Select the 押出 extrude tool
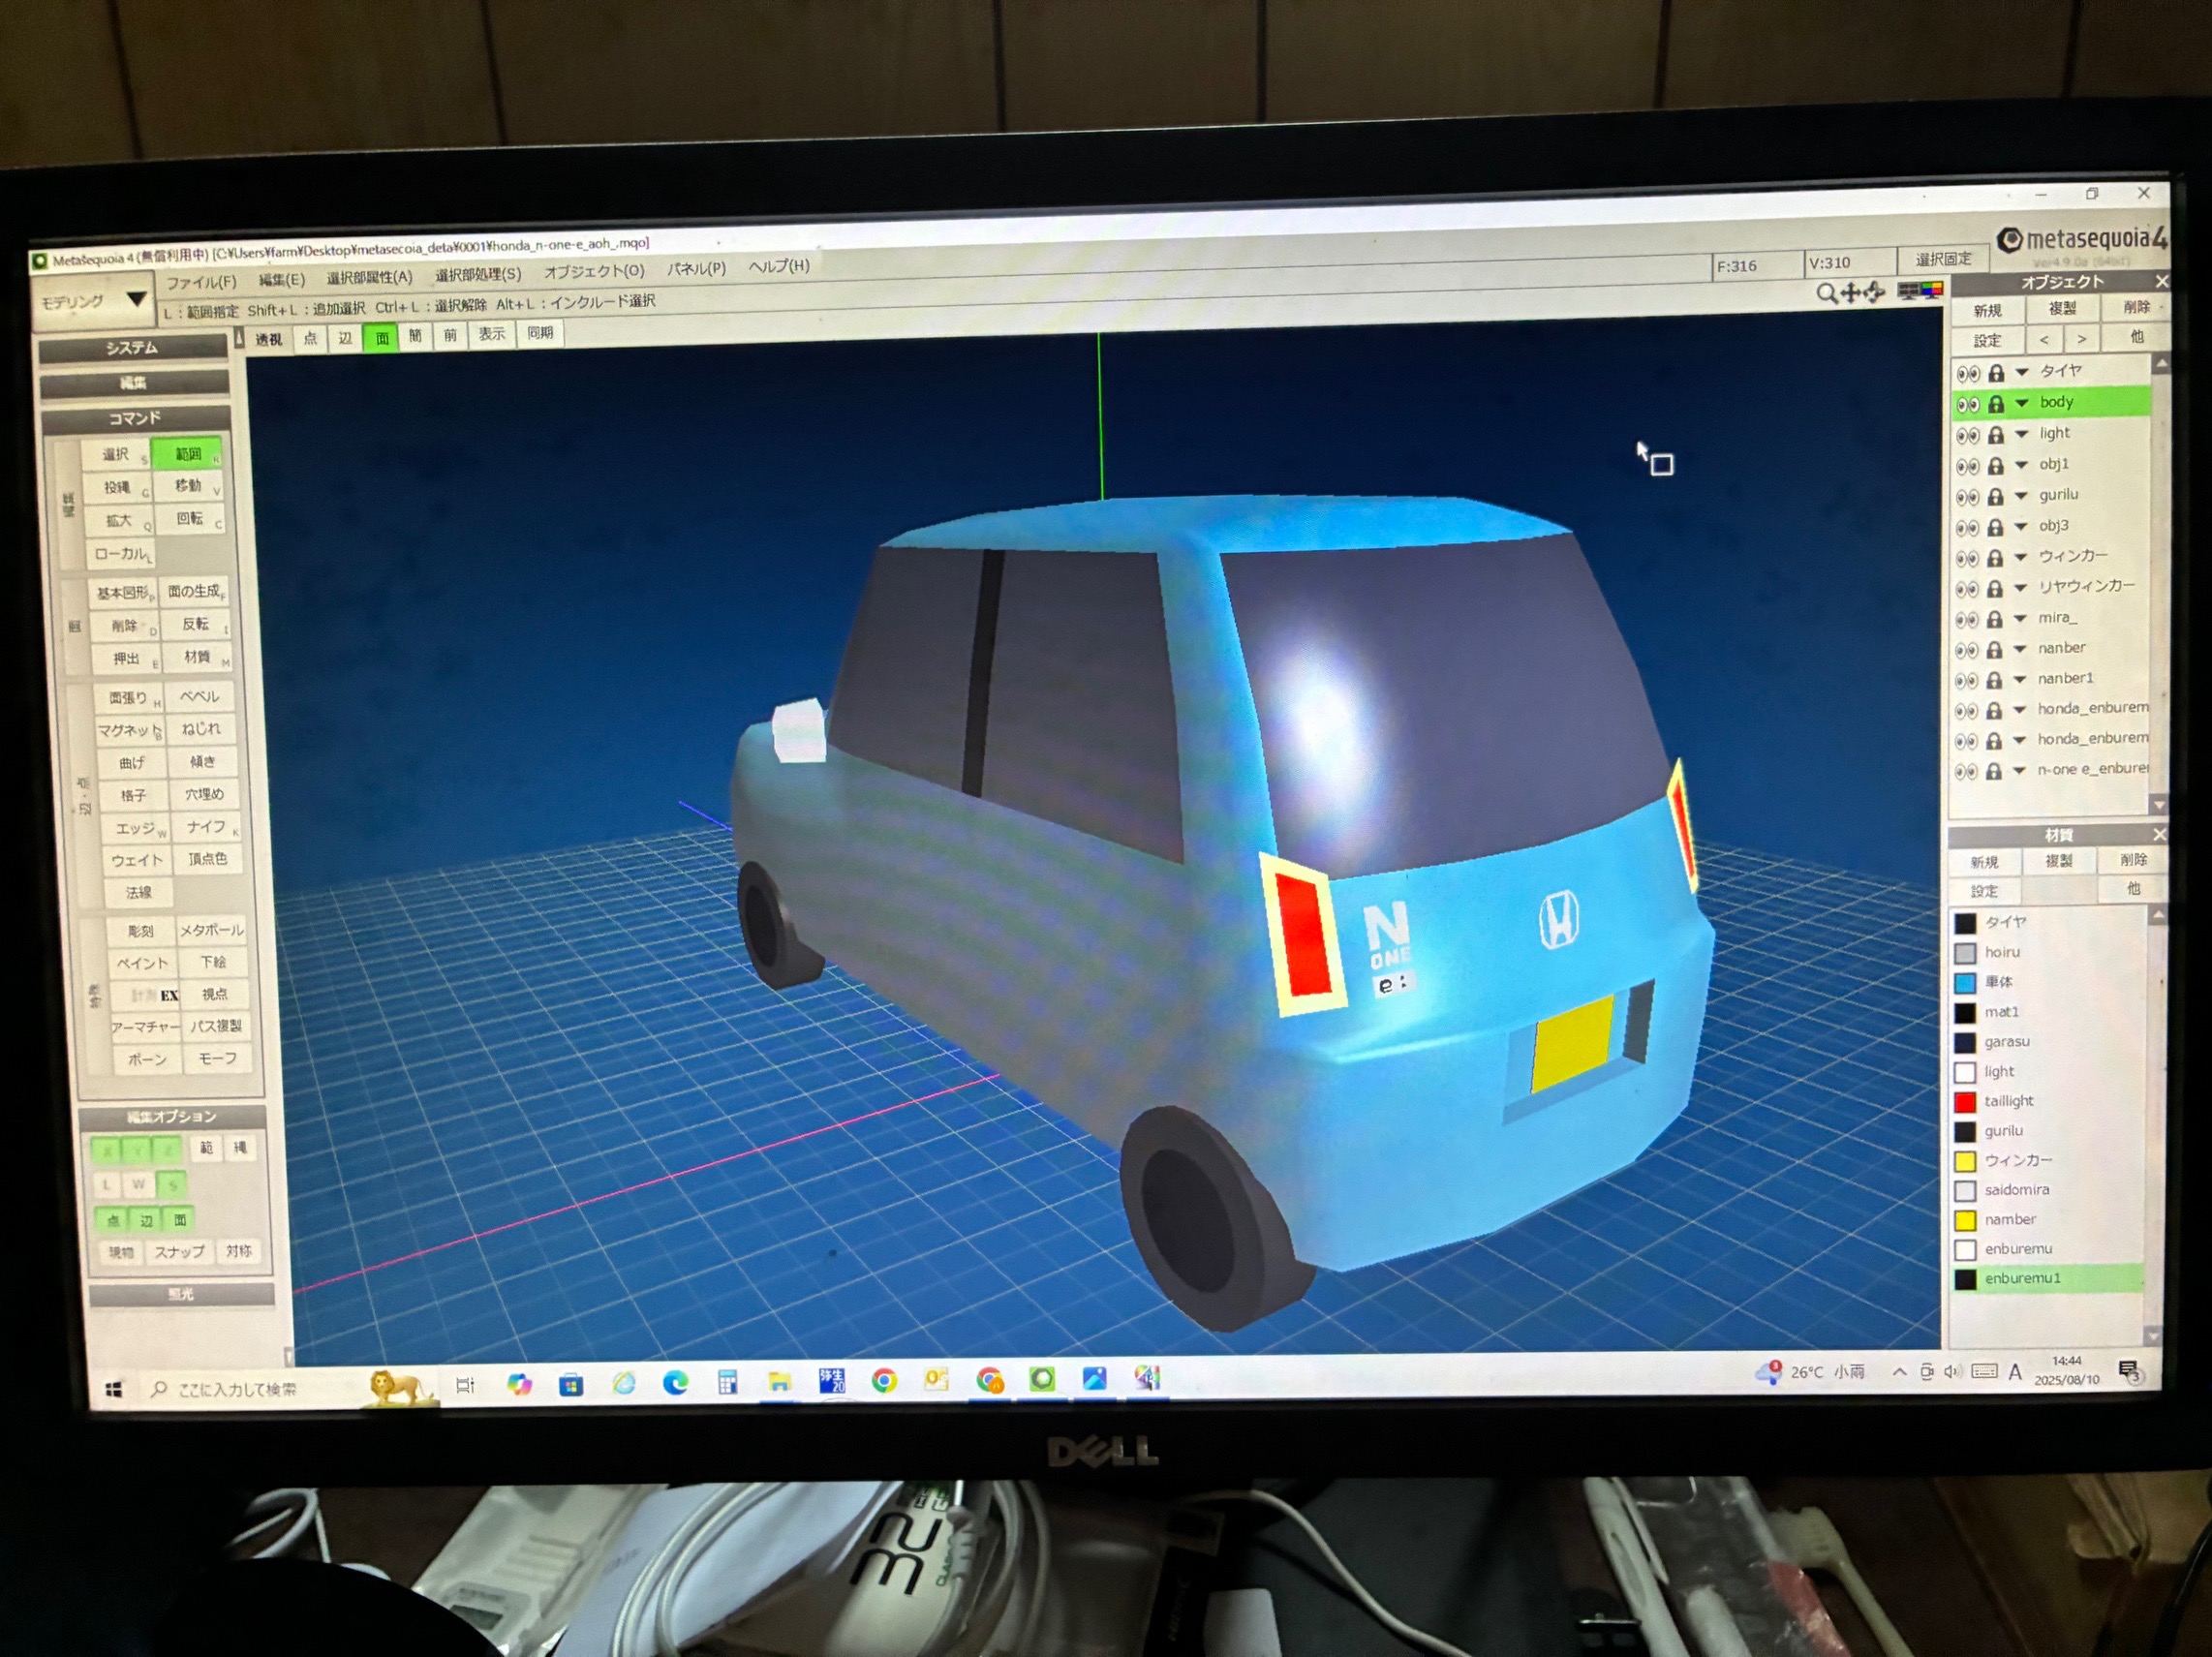The image size is (2212, 1657). (x=126, y=659)
